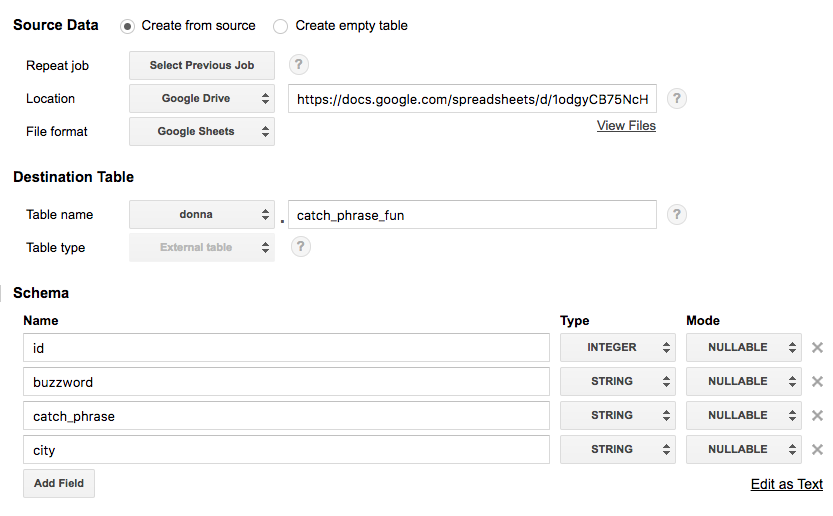Open the donna dataset dropdown

pyautogui.click(x=202, y=214)
